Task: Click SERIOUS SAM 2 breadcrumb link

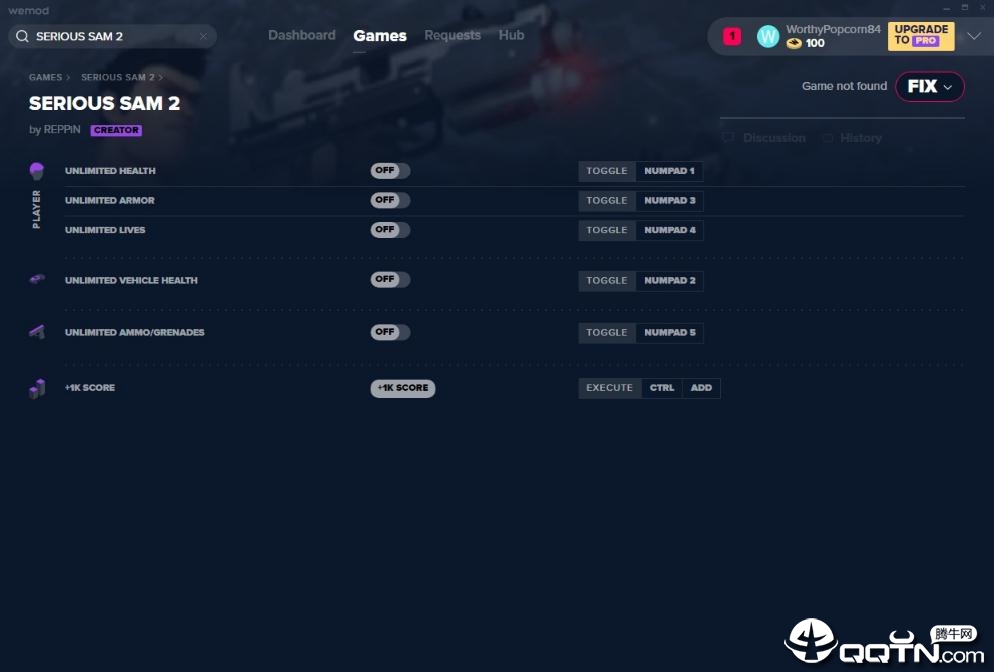Action: pos(118,77)
